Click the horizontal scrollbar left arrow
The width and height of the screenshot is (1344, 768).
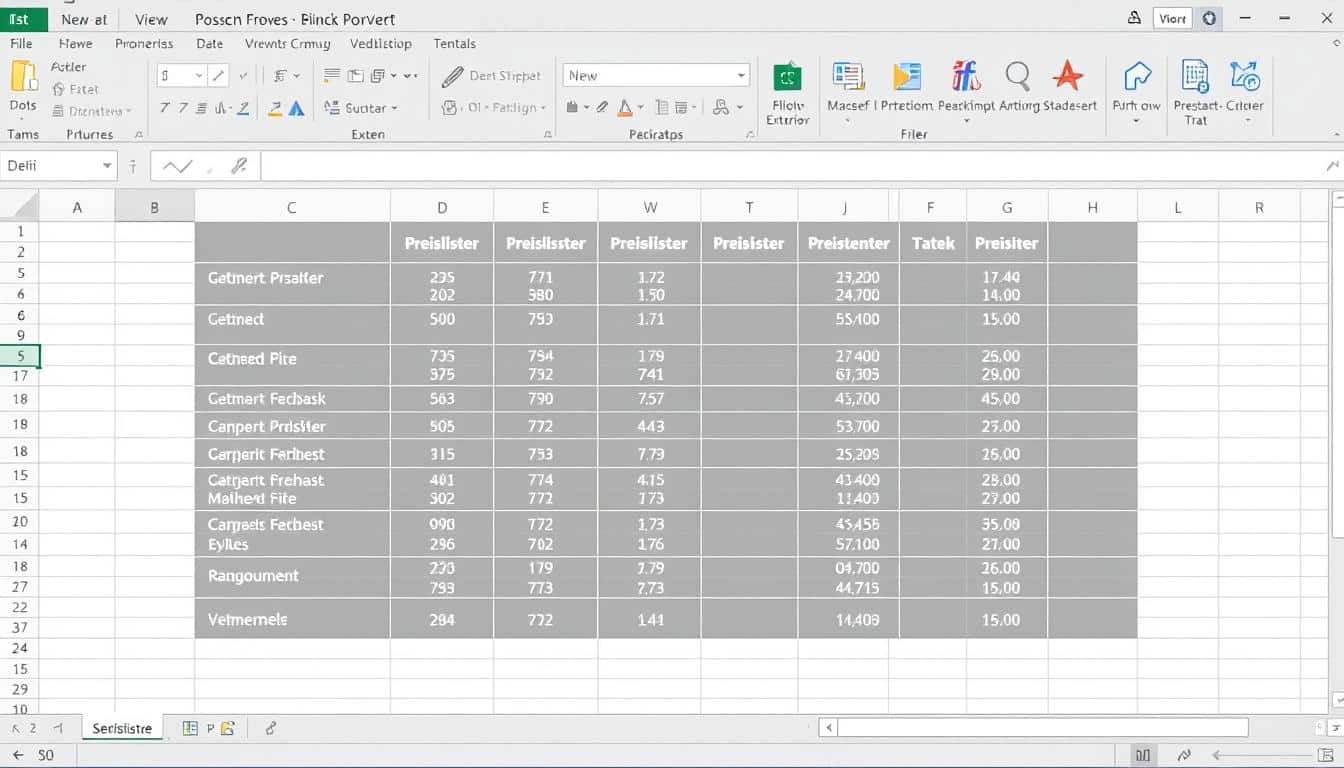point(827,728)
